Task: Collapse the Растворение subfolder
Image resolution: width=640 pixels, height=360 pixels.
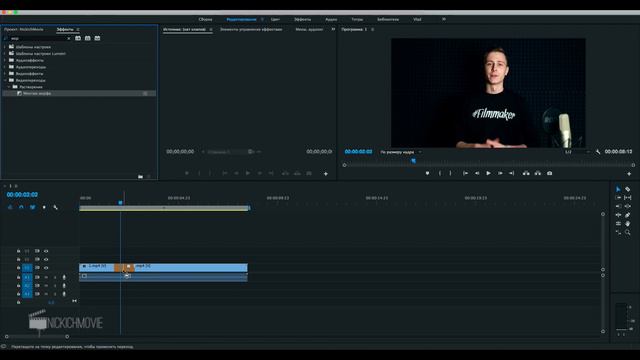Action: coord(9,87)
